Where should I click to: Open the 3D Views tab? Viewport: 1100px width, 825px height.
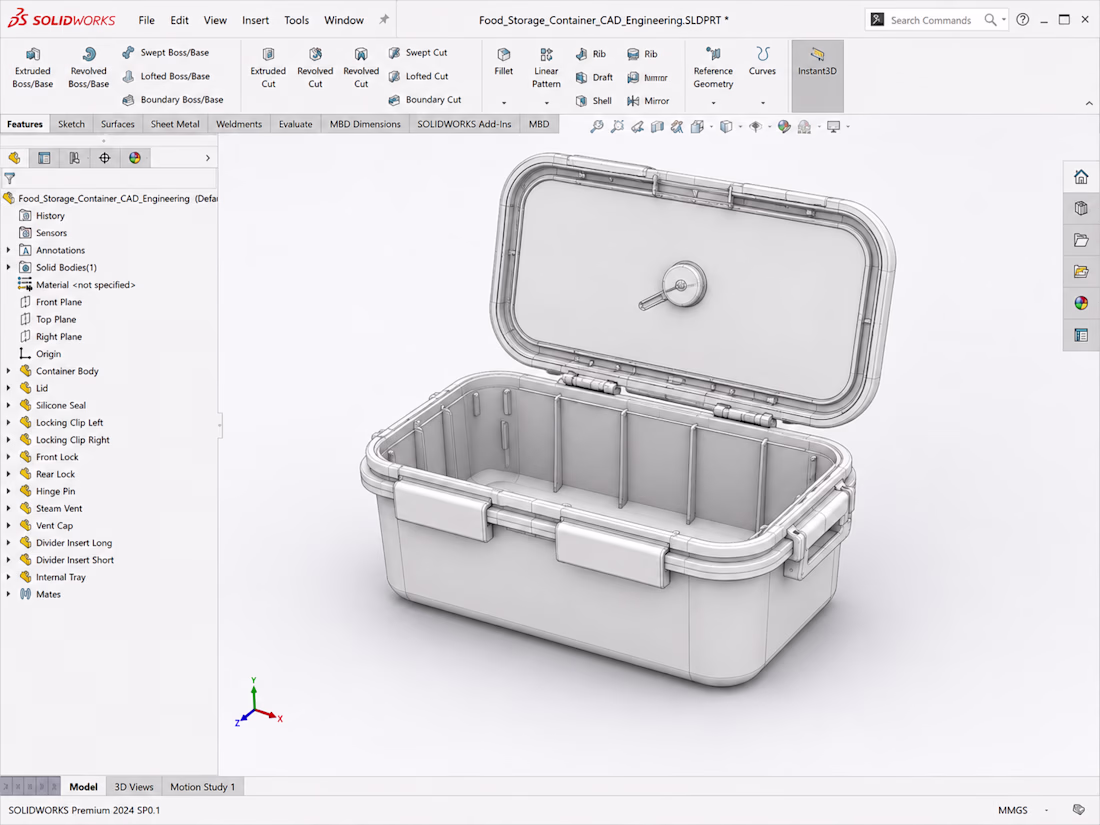click(x=133, y=786)
